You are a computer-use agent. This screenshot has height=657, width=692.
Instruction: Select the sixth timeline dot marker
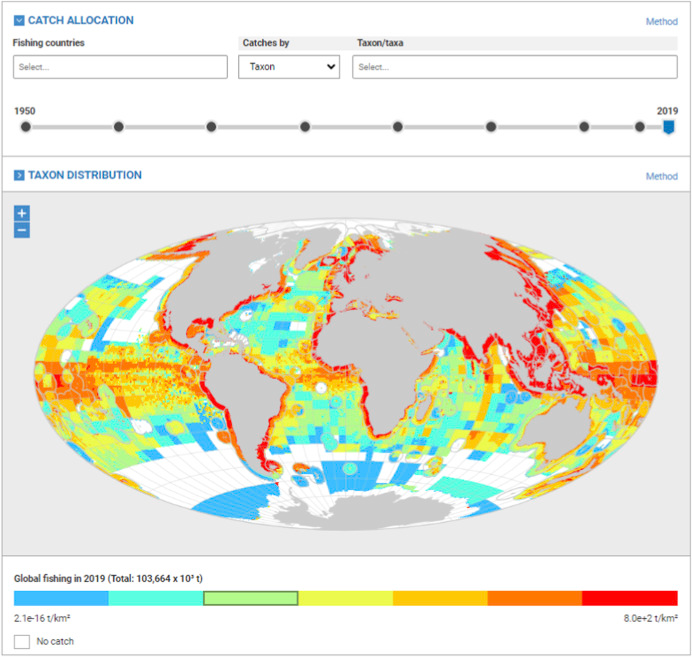pyautogui.click(x=491, y=127)
